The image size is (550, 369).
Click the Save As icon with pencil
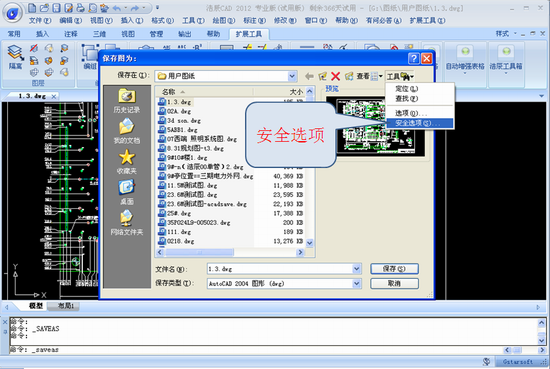click(x=68, y=7)
